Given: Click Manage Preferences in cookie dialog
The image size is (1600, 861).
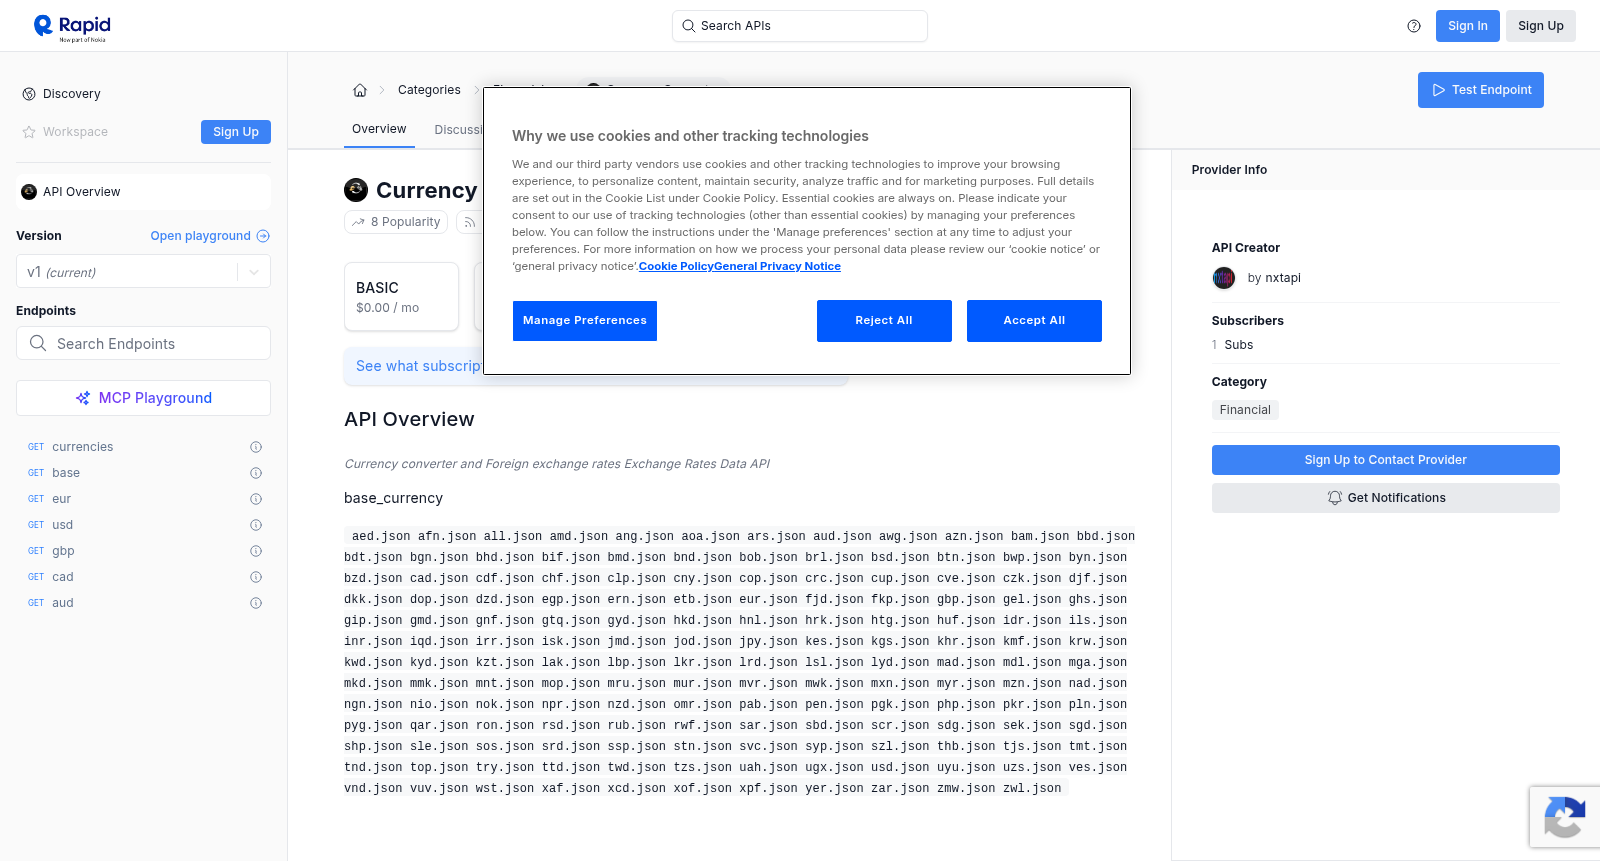Looking at the screenshot, I should coord(585,321).
